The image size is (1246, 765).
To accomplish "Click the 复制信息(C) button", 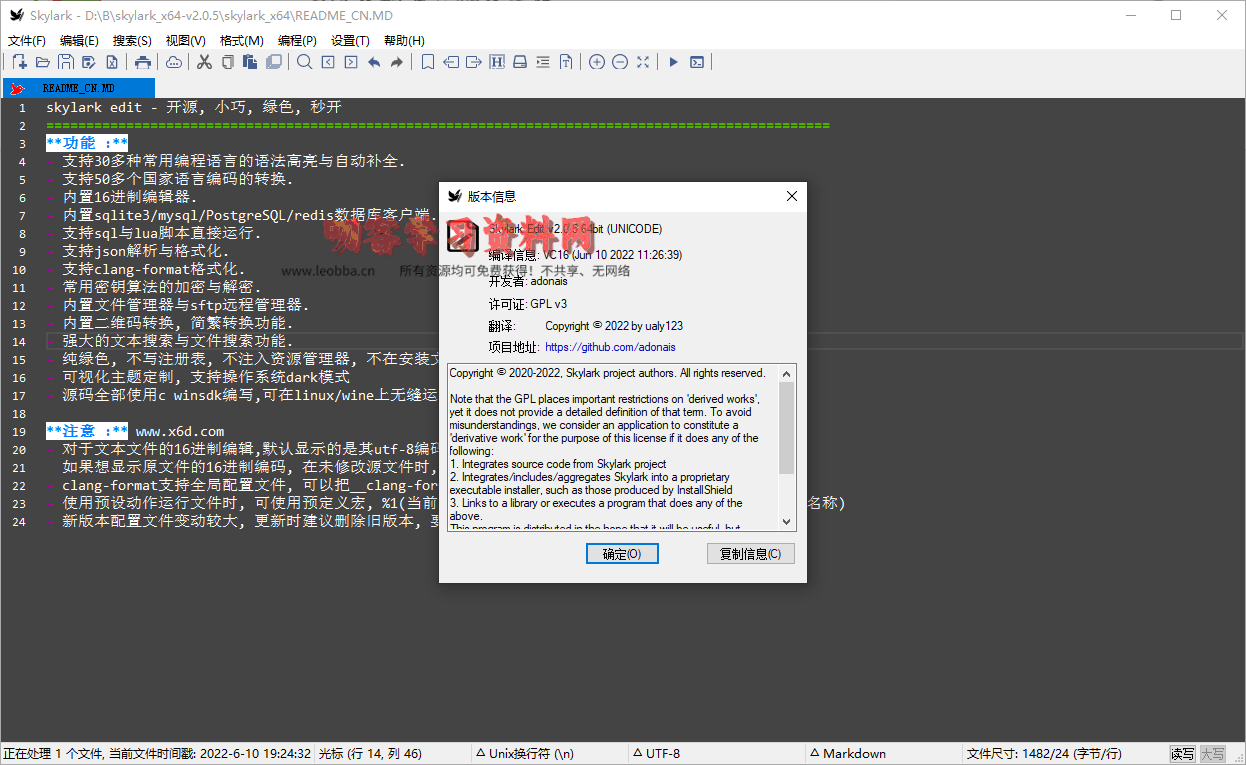I will point(750,554).
